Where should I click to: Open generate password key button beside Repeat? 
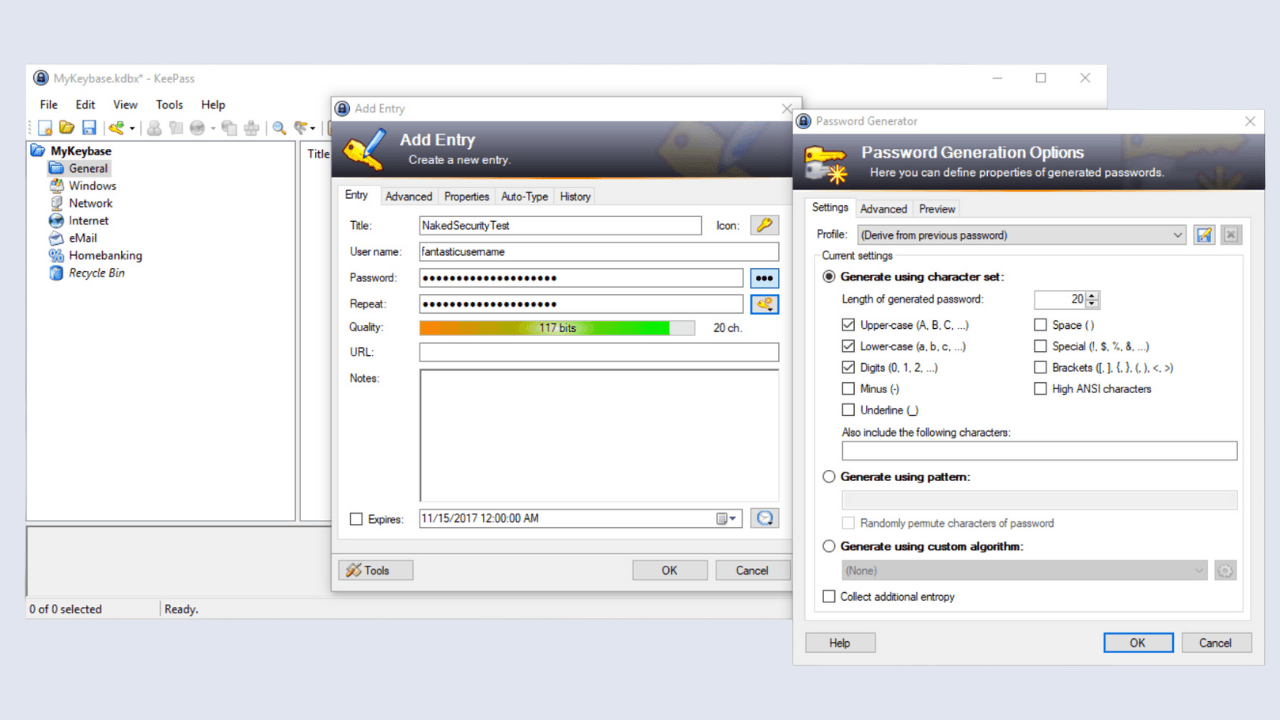click(x=764, y=304)
